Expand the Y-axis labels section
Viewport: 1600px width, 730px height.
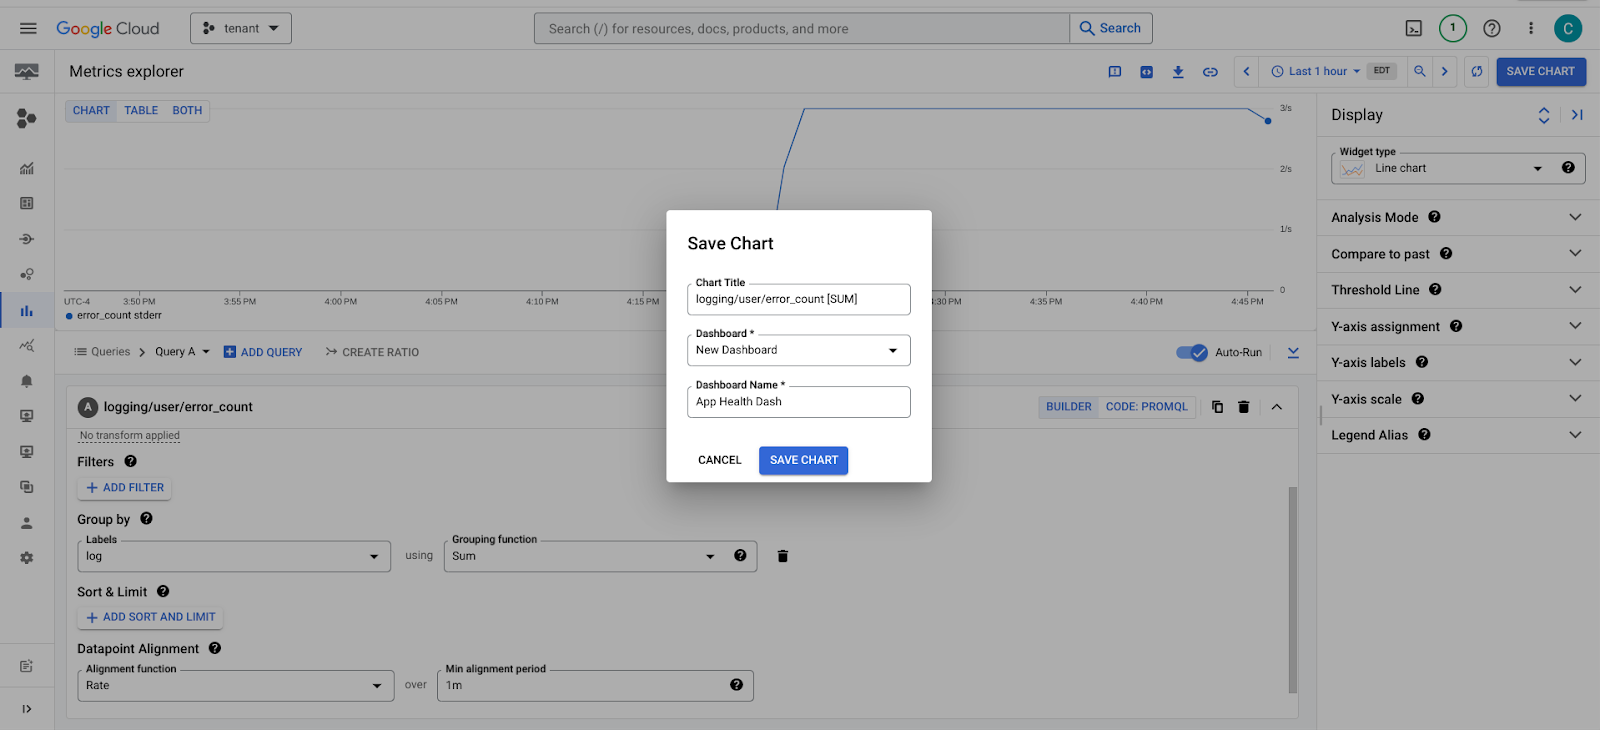point(1458,362)
